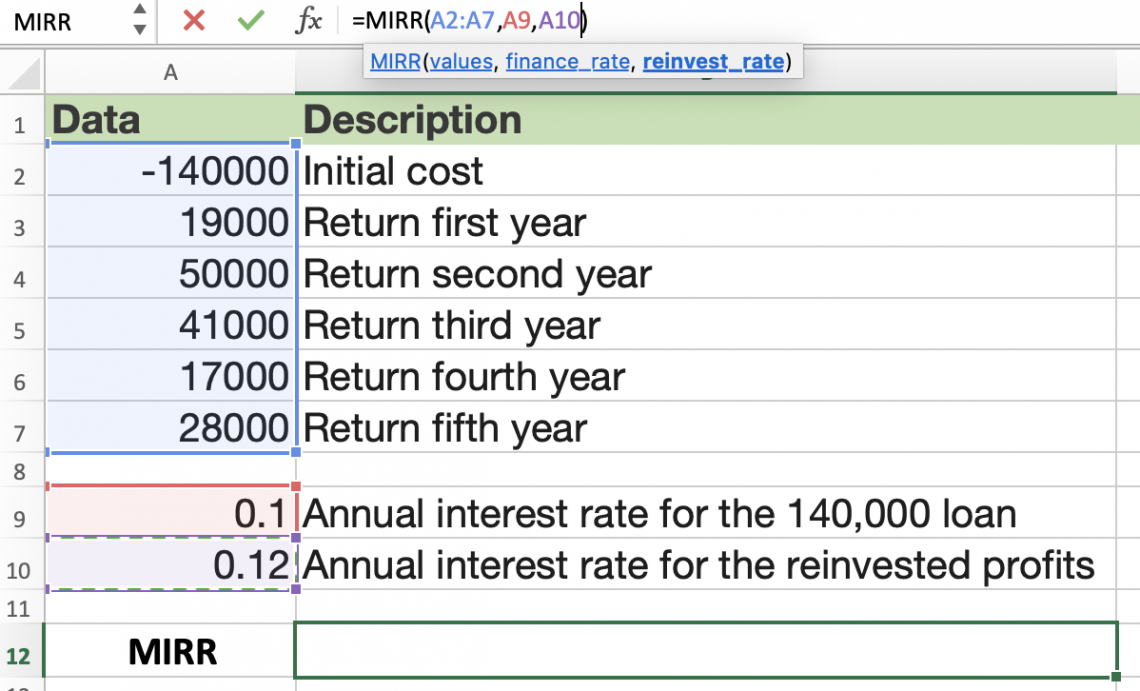The width and height of the screenshot is (1140, 691).
Task: Select the cell containing -140000
Action: 170,171
